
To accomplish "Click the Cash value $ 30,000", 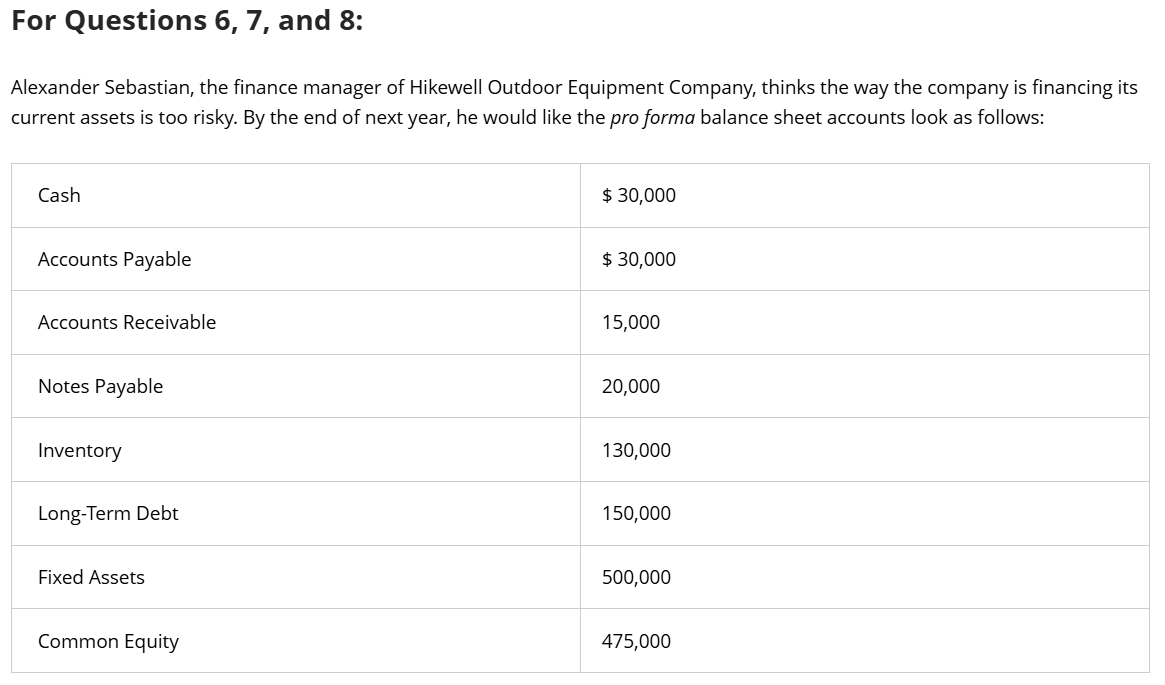I will pyautogui.click(x=639, y=195).
